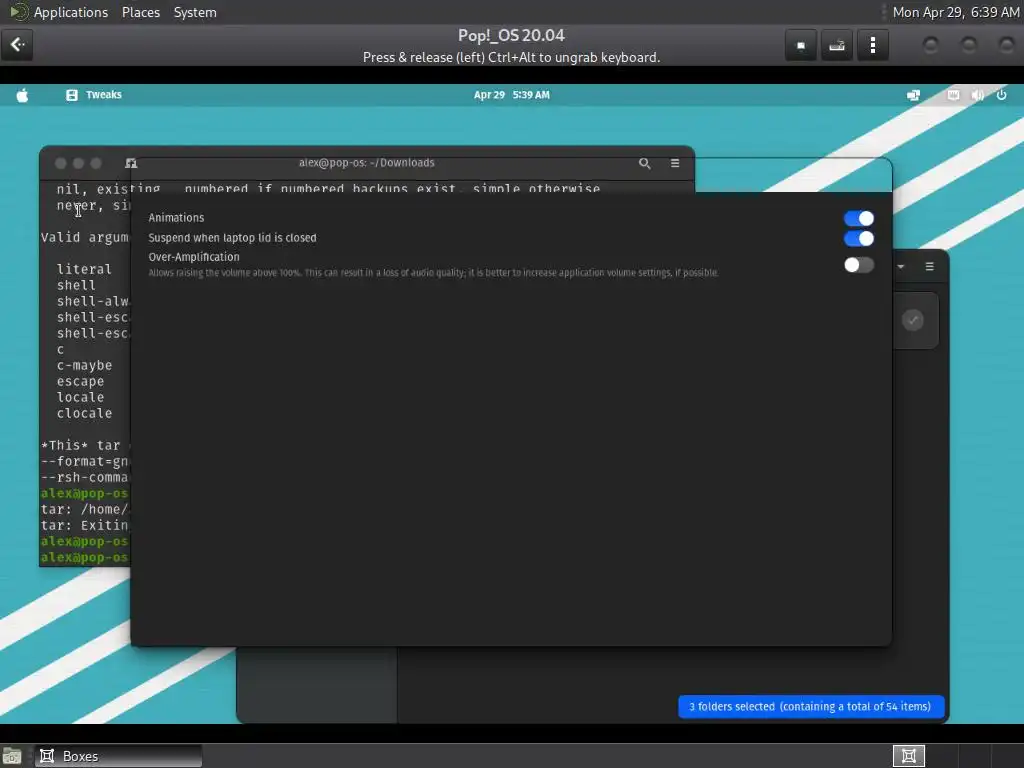Click the last alex@pop-os prompt line
The image size is (1024, 768).
(x=85, y=558)
